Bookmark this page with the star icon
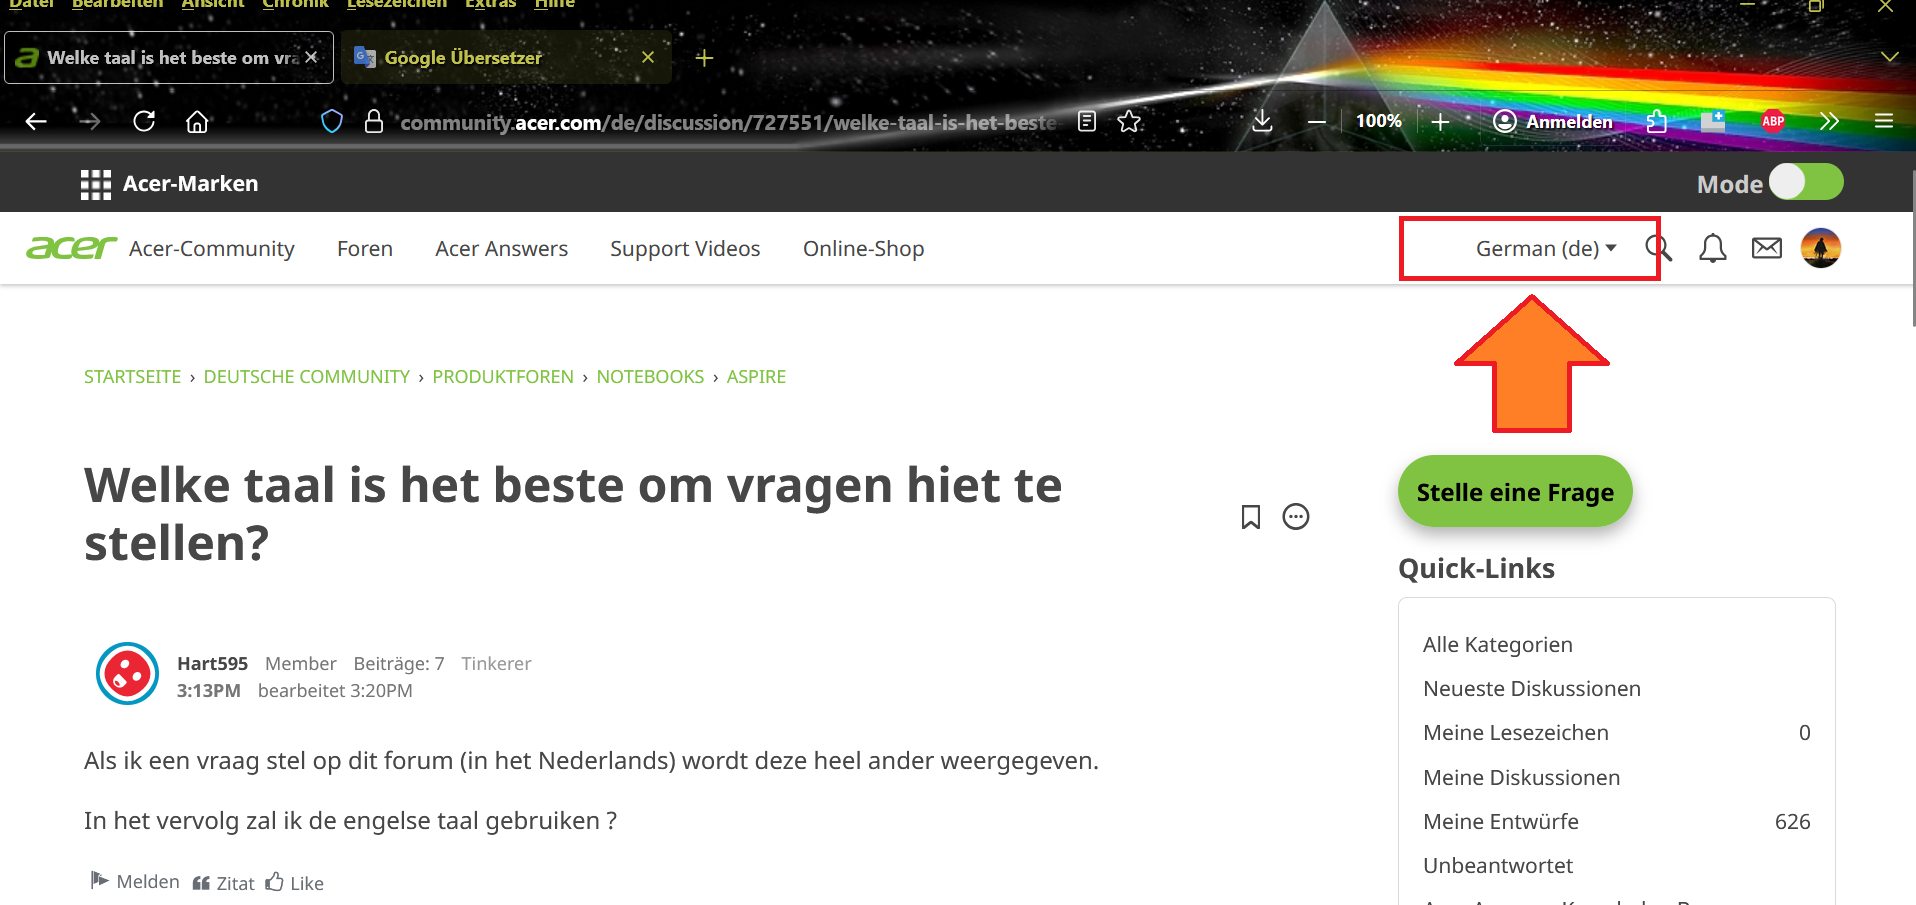This screenshot has height=905, width=1916. [1129, 121]
